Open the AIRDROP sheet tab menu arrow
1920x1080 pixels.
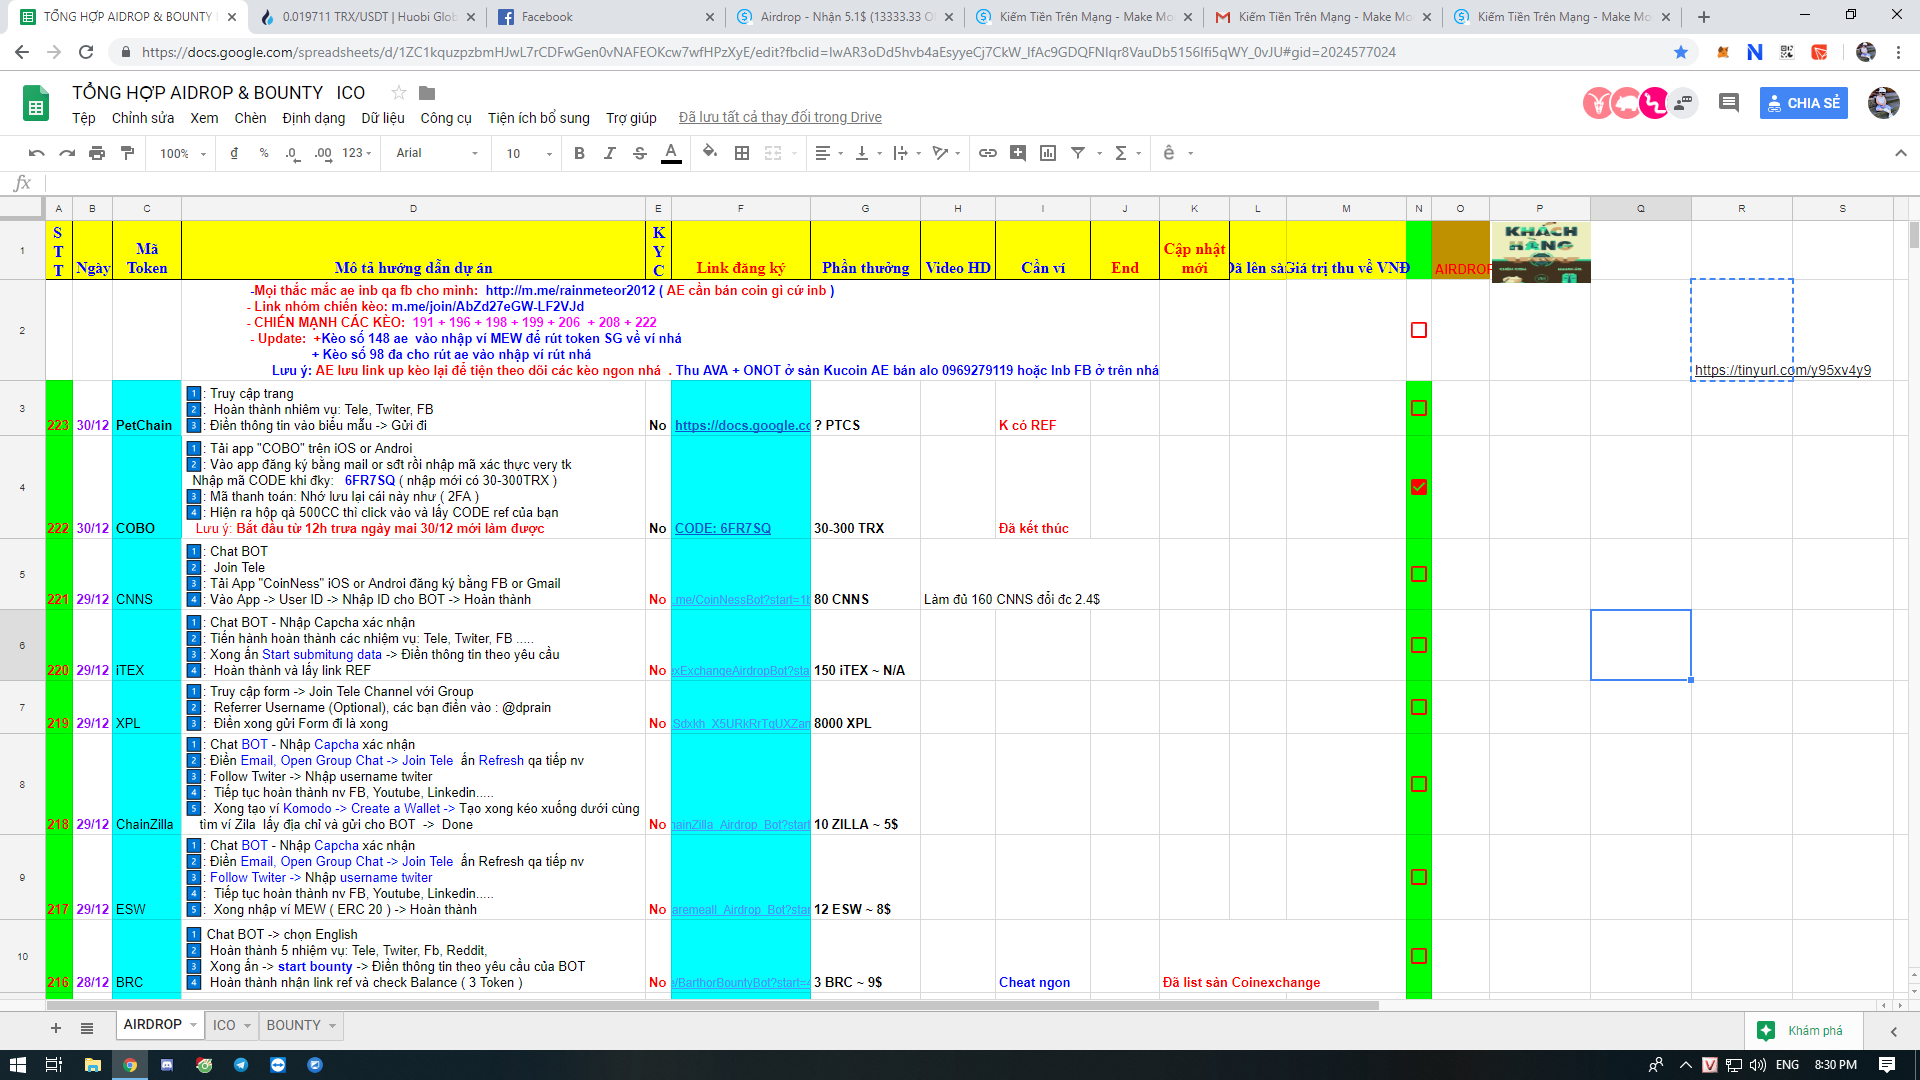click(x=194, y=1025)
